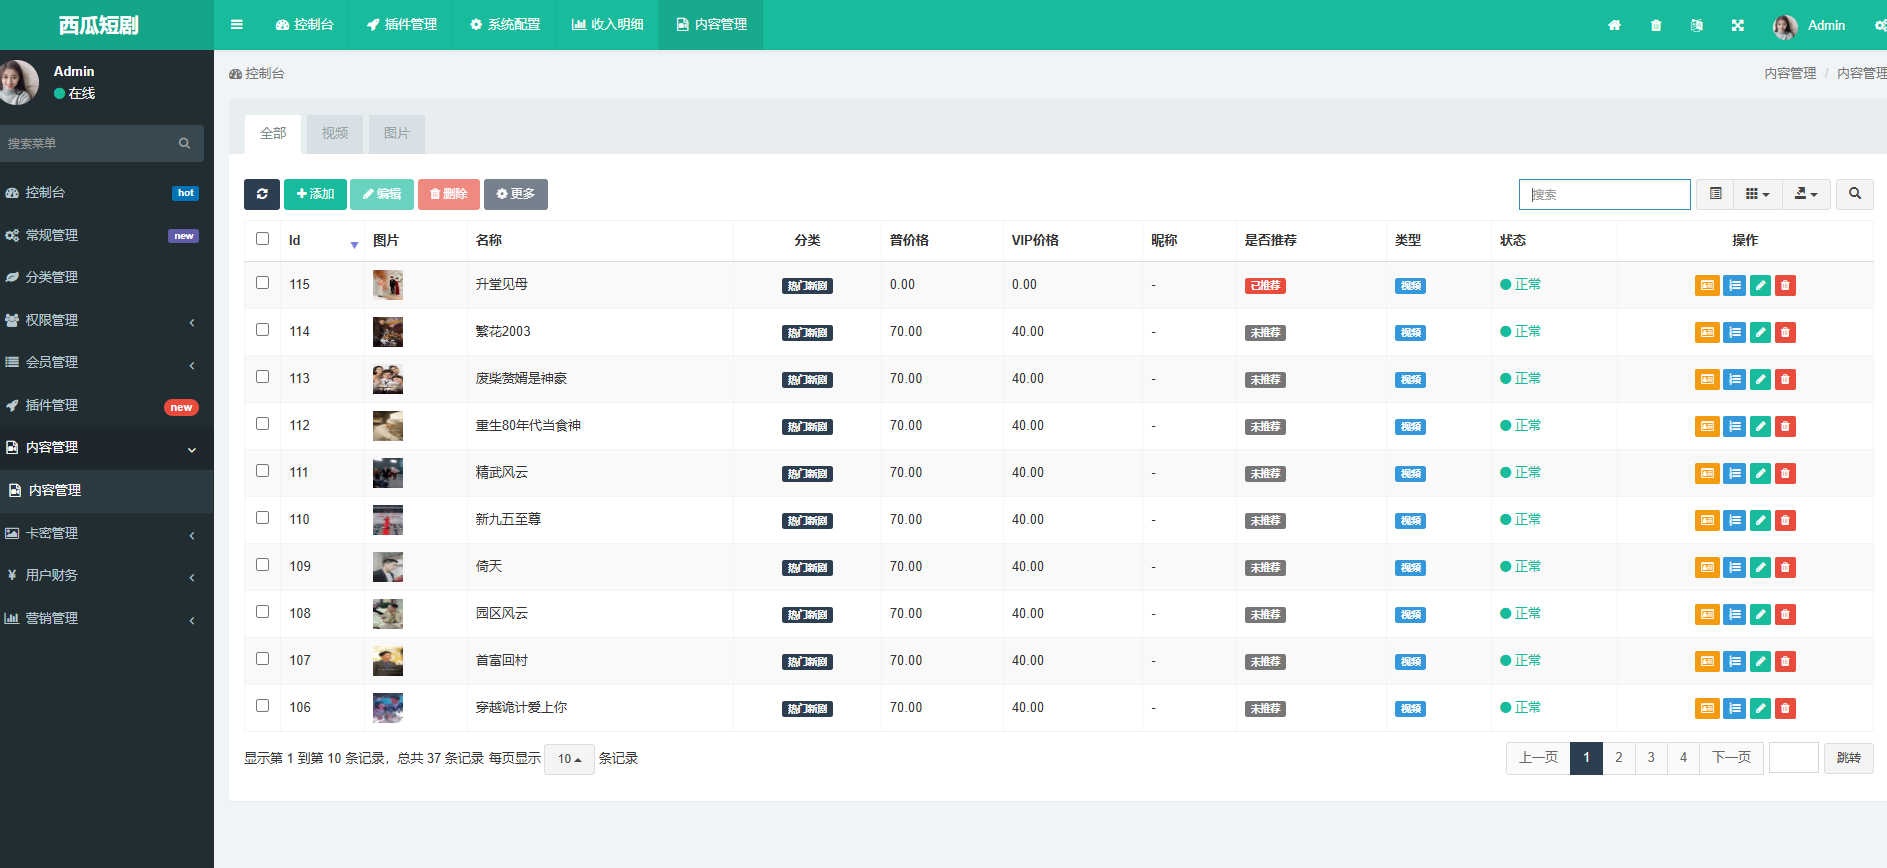
Task: Toggle the select-all checkbox in table header
Action: [x=263, y=239]
